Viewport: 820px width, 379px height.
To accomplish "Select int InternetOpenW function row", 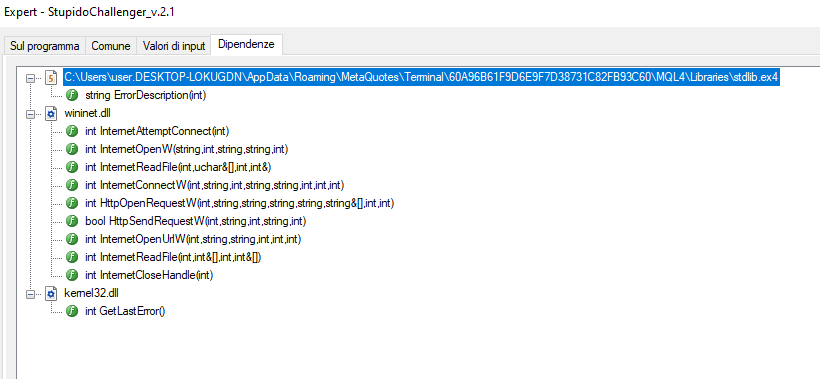I will [x=187, y=150].
